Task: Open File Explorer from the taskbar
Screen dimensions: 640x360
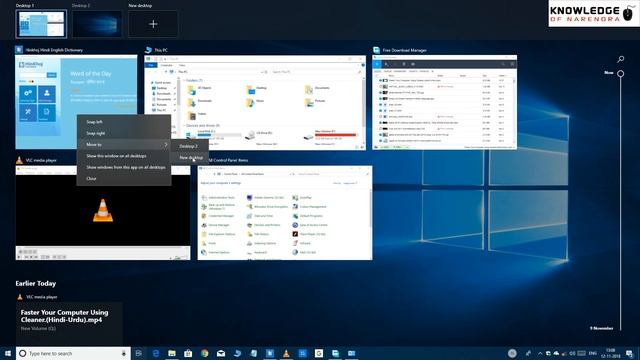Action: (x=172, y=353)
